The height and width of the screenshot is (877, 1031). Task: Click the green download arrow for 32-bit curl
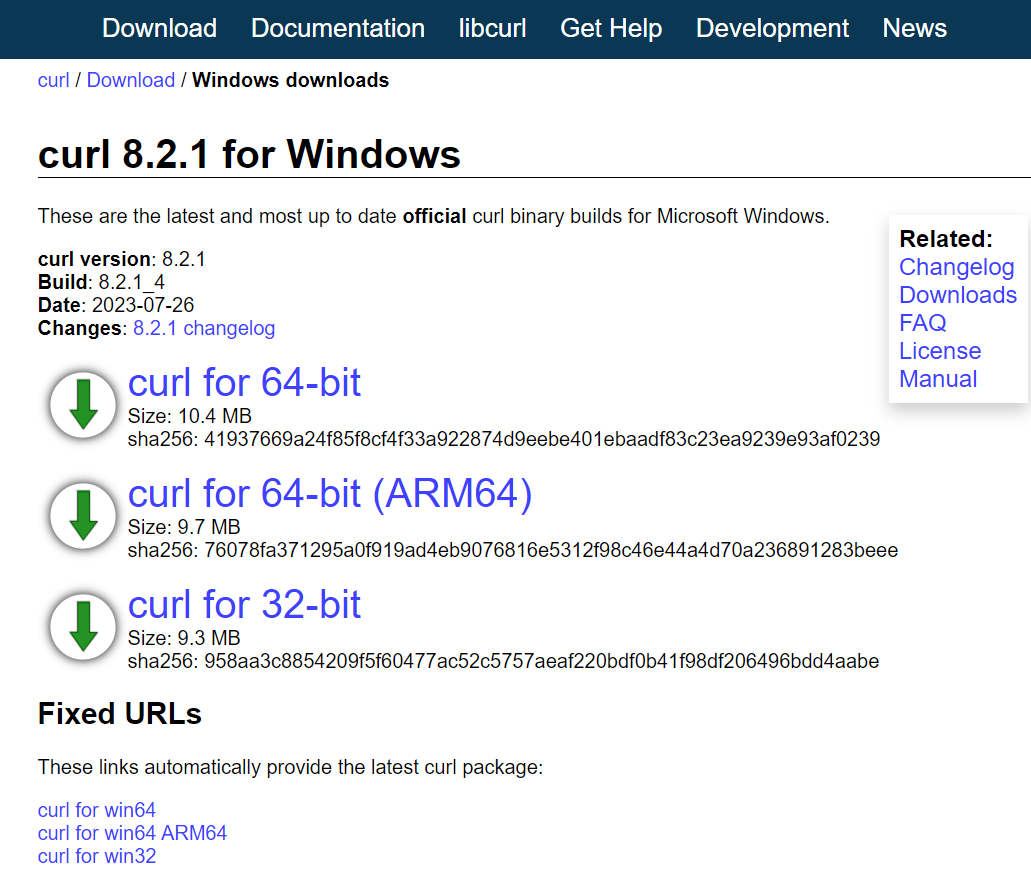tap(84, 627)
